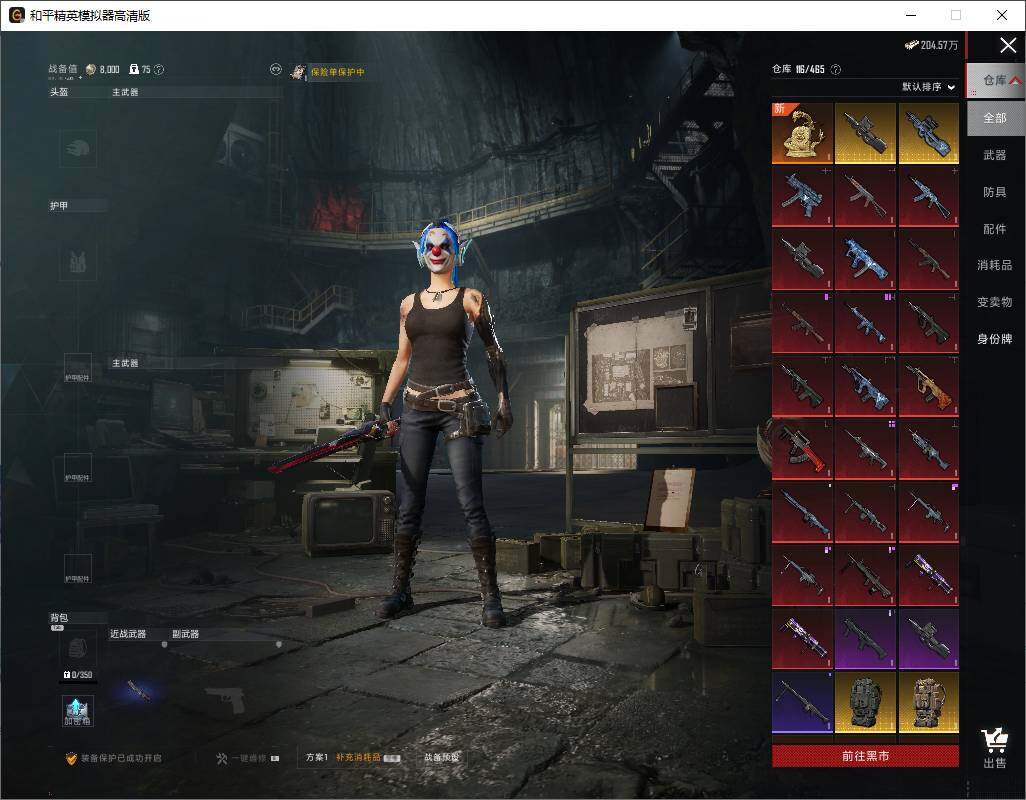The height and width of the screenshot is (800, 1026).
Task: Click the bottom 护甲配件 attachment slot
Action: pyautogui.click(x=77, y=568)
